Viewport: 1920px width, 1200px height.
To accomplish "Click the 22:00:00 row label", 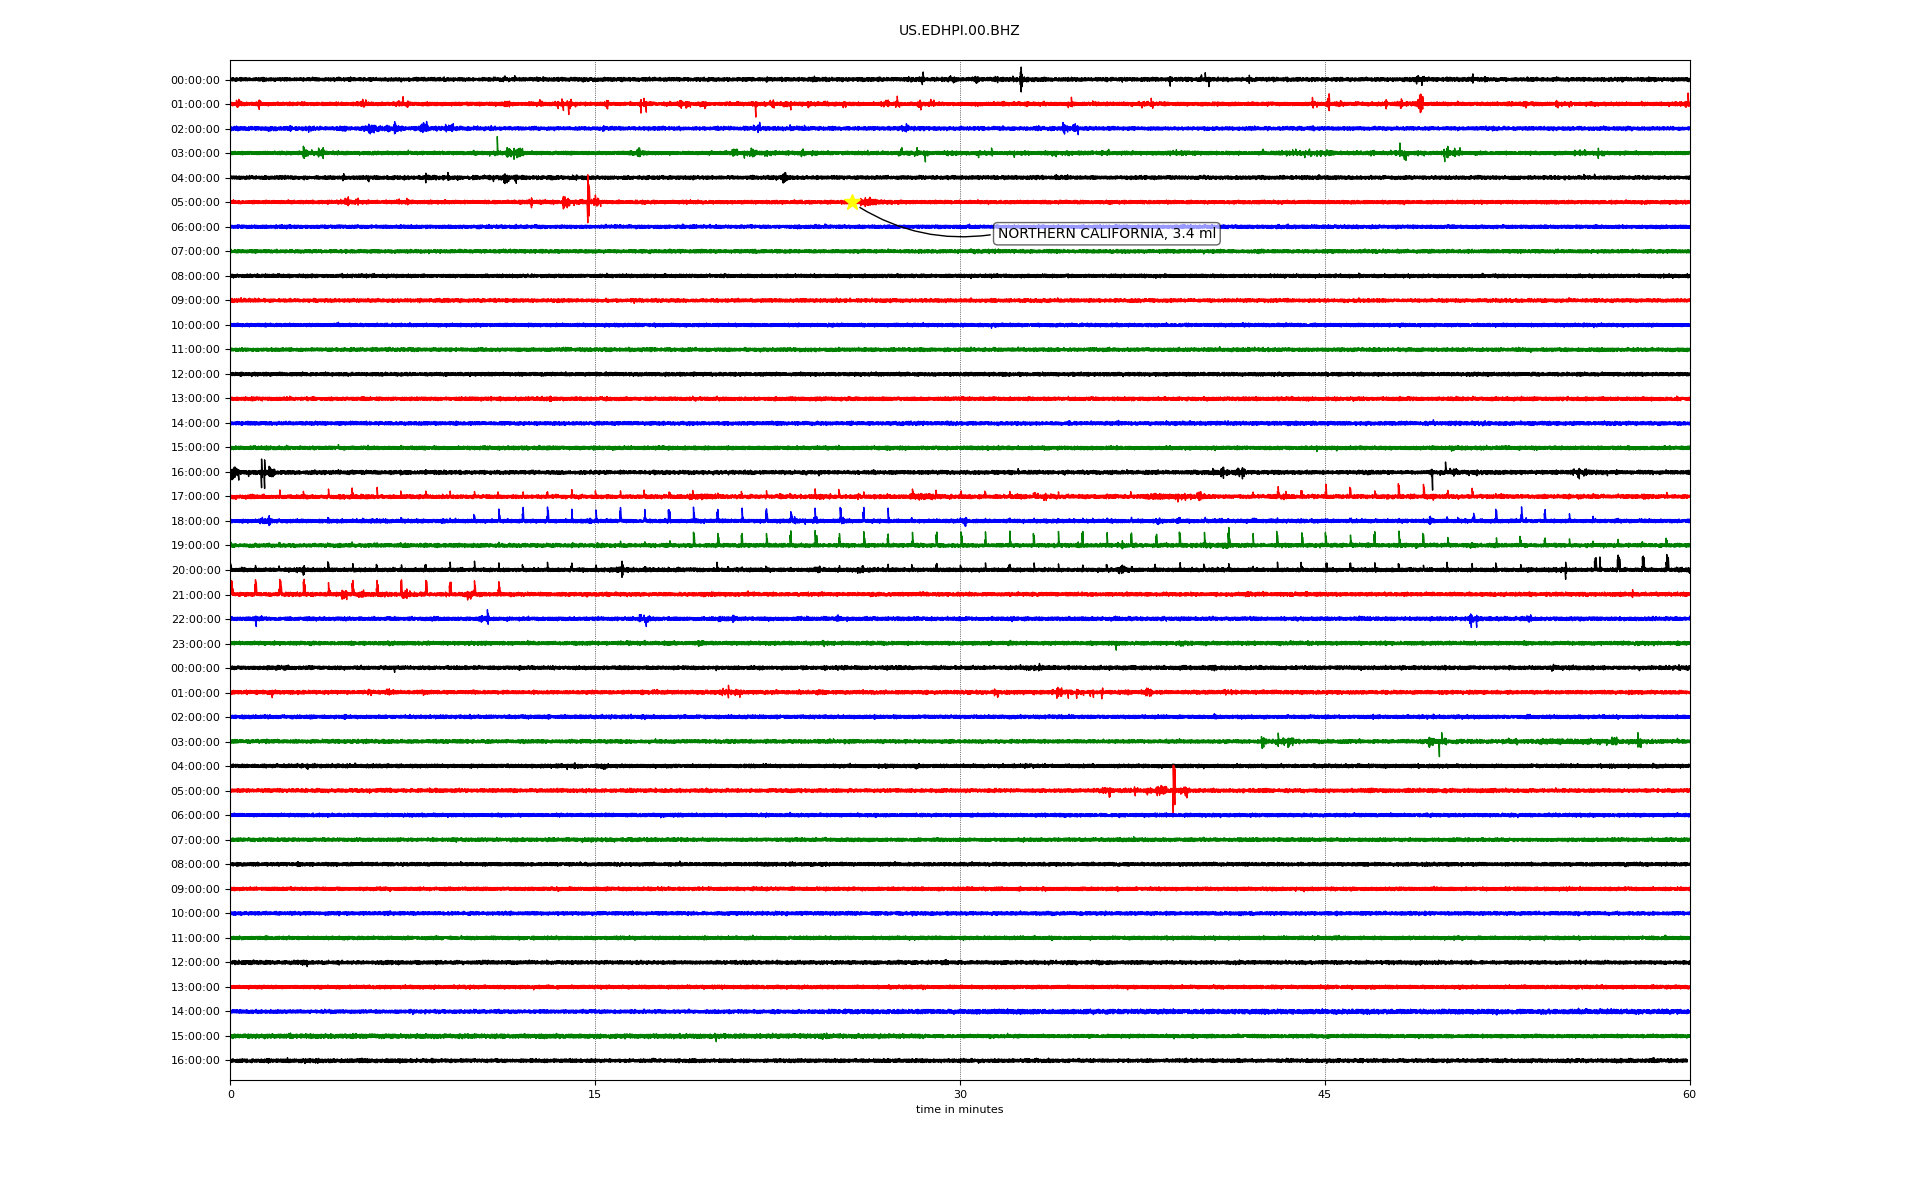I will [195, 620].
